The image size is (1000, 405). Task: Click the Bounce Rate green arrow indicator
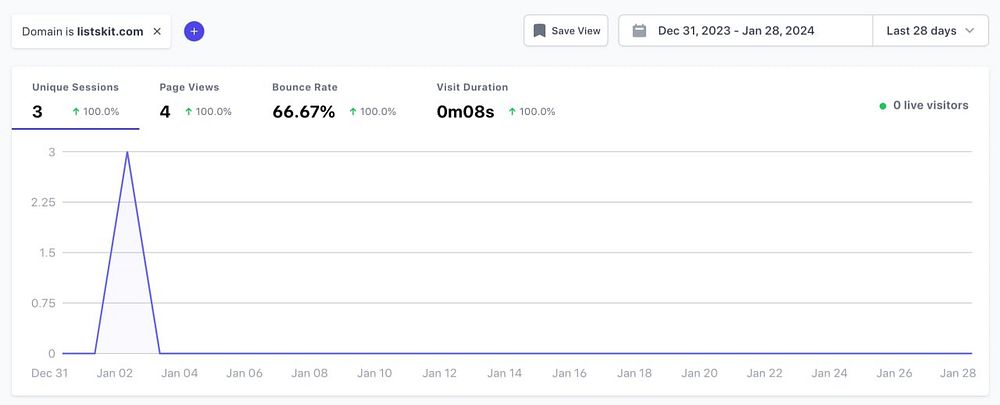point(353,112)
